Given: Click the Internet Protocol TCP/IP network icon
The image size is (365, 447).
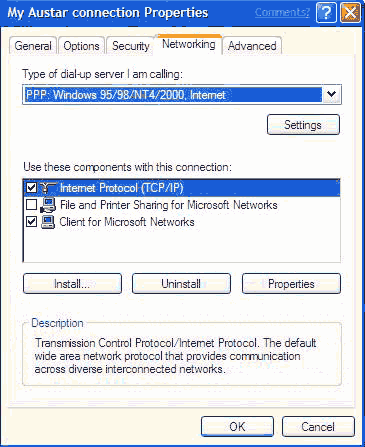Looking at the screenshot, I should 48,188.
